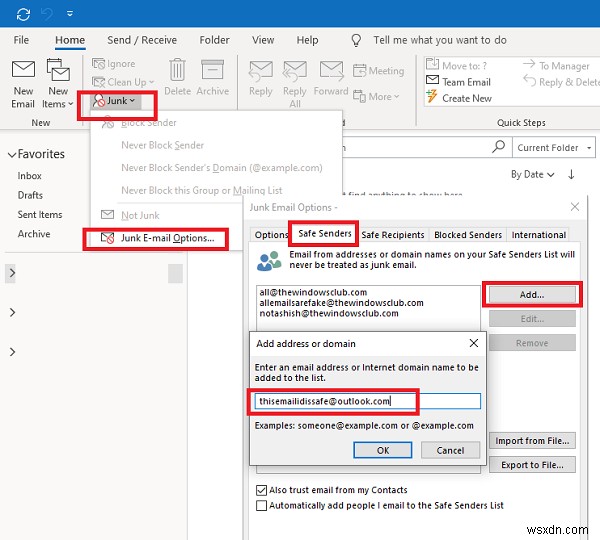Open the Archive folder in Favorites
This screenshot has height=540, width=600.
(x=34, y=234)
